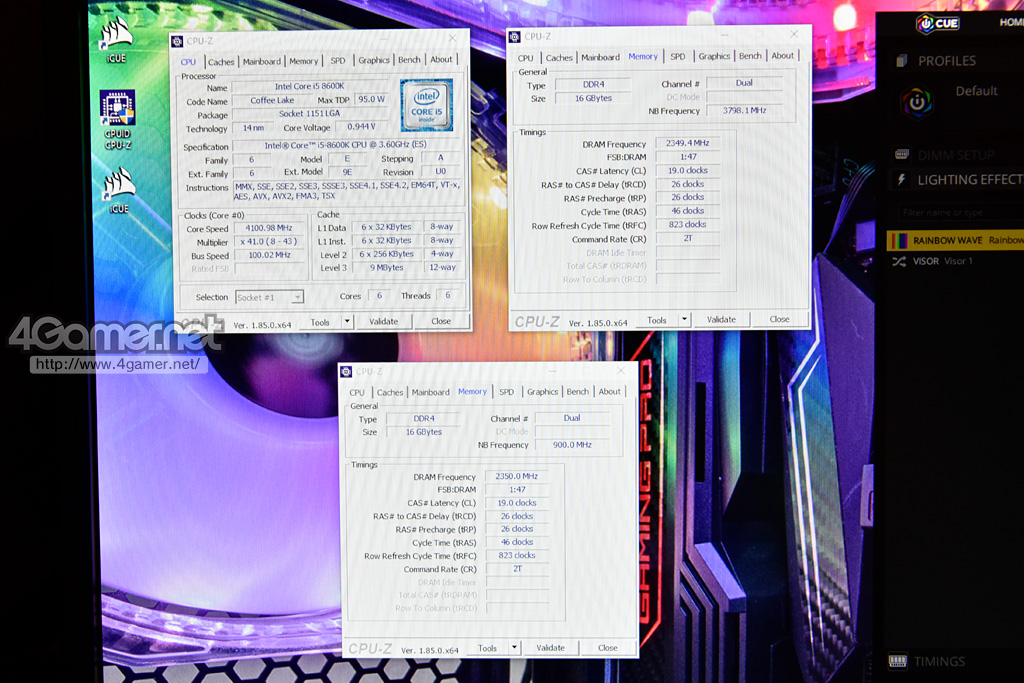Expand Tools arrow in top-left CPU-Z
This screenshot has height=683, width=1024.
click(x=347, y=321)
